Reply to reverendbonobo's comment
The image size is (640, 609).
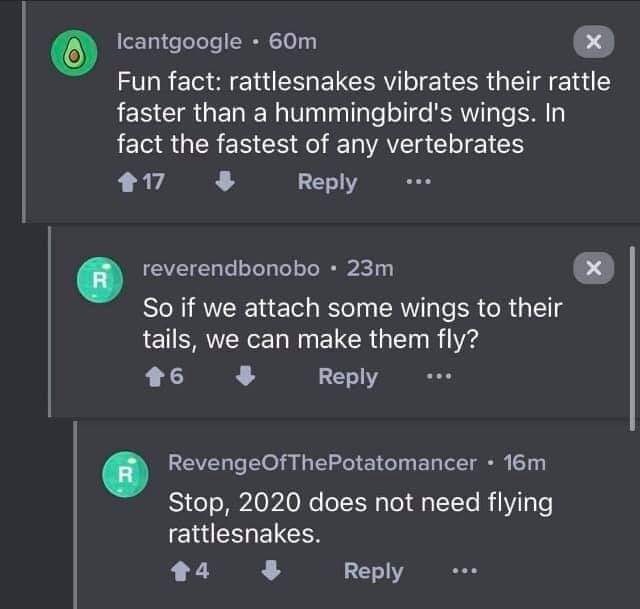click(x=348, y=377)
